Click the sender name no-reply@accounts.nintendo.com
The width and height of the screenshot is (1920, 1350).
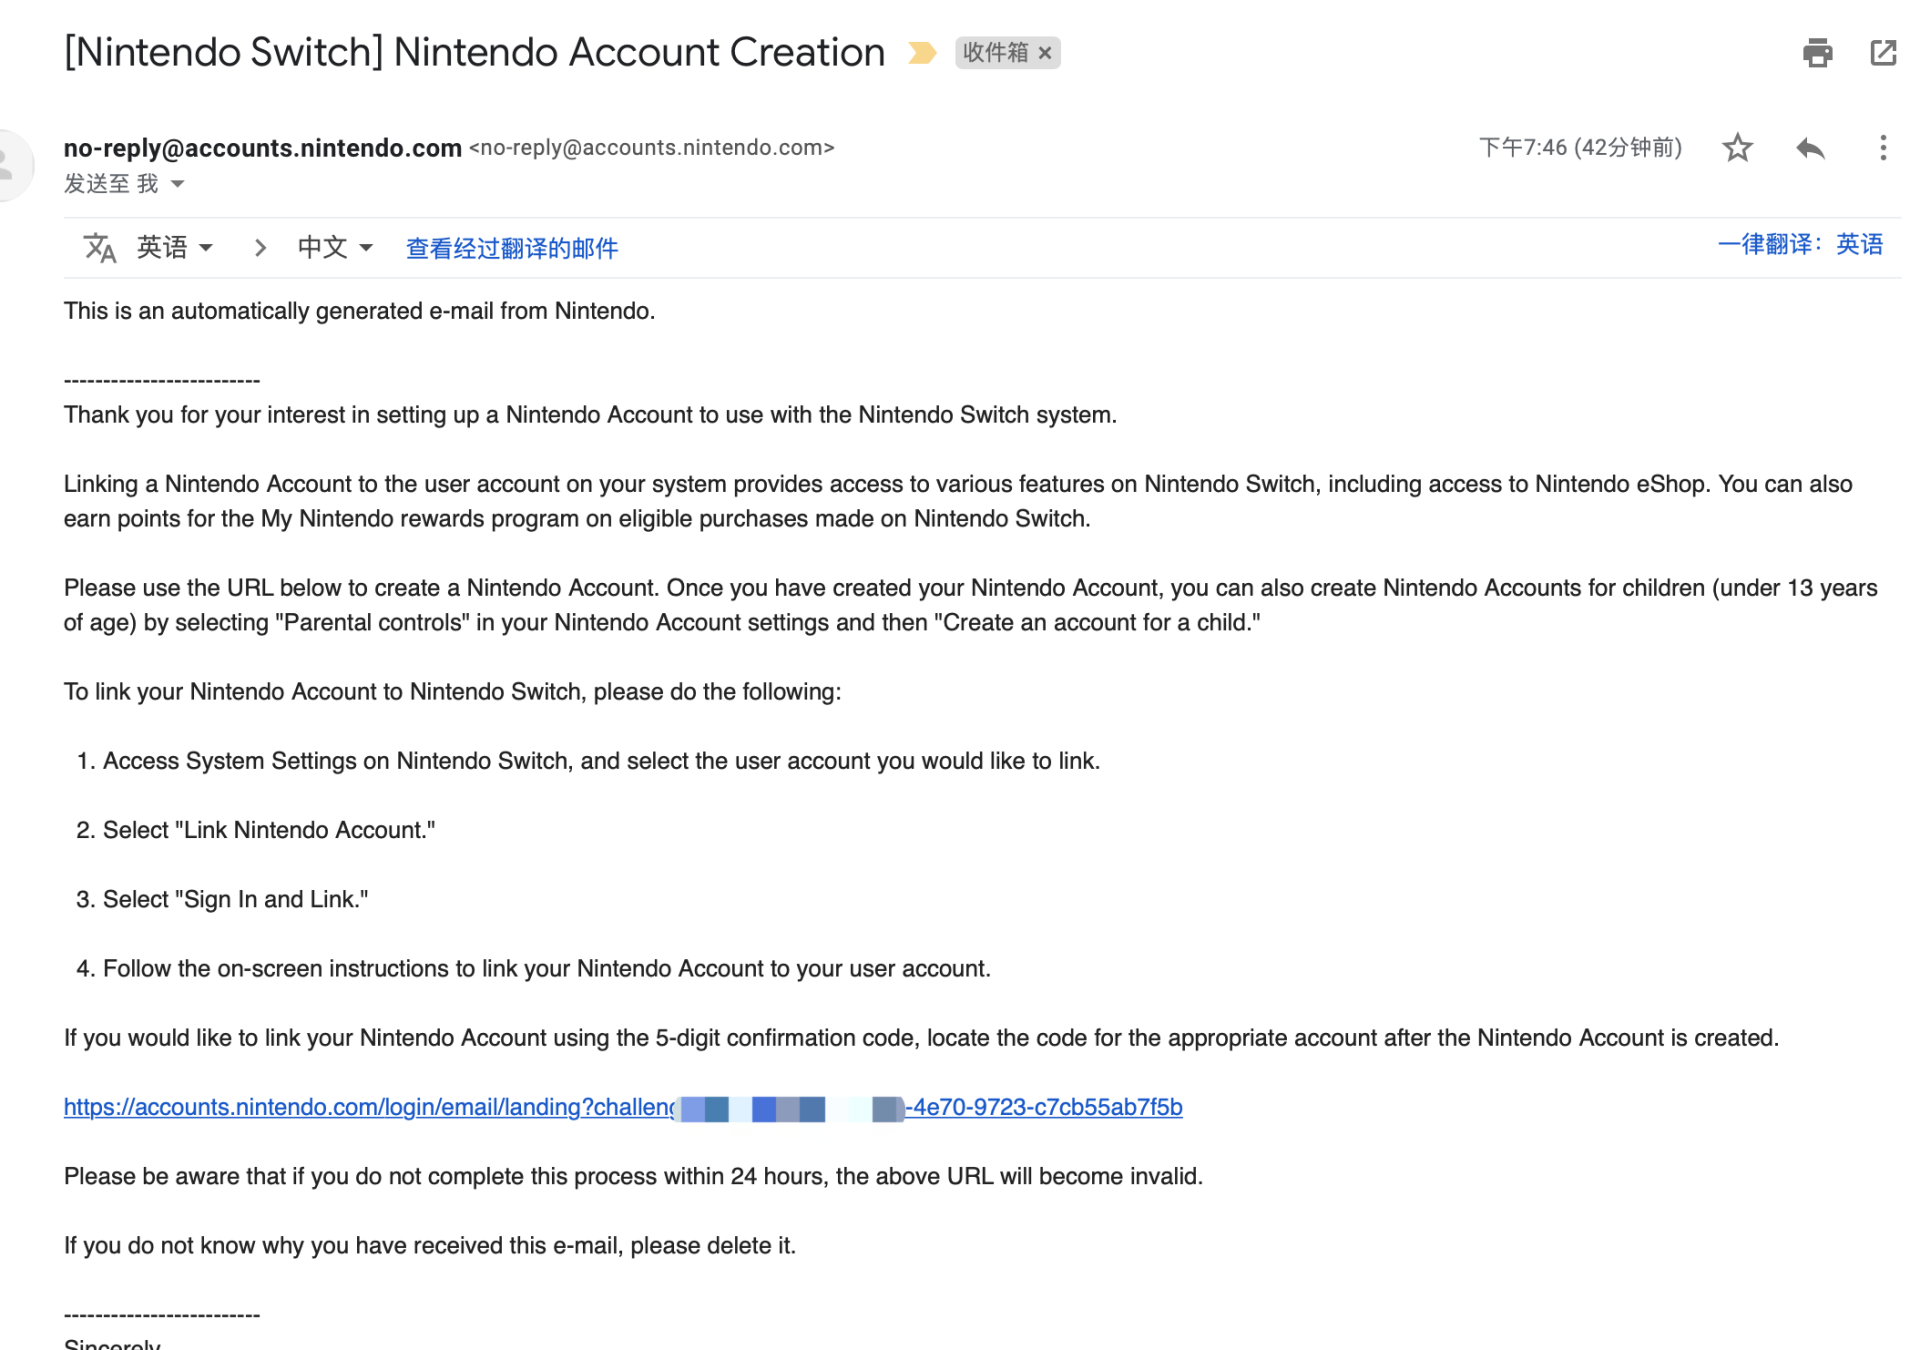(263, 148)
